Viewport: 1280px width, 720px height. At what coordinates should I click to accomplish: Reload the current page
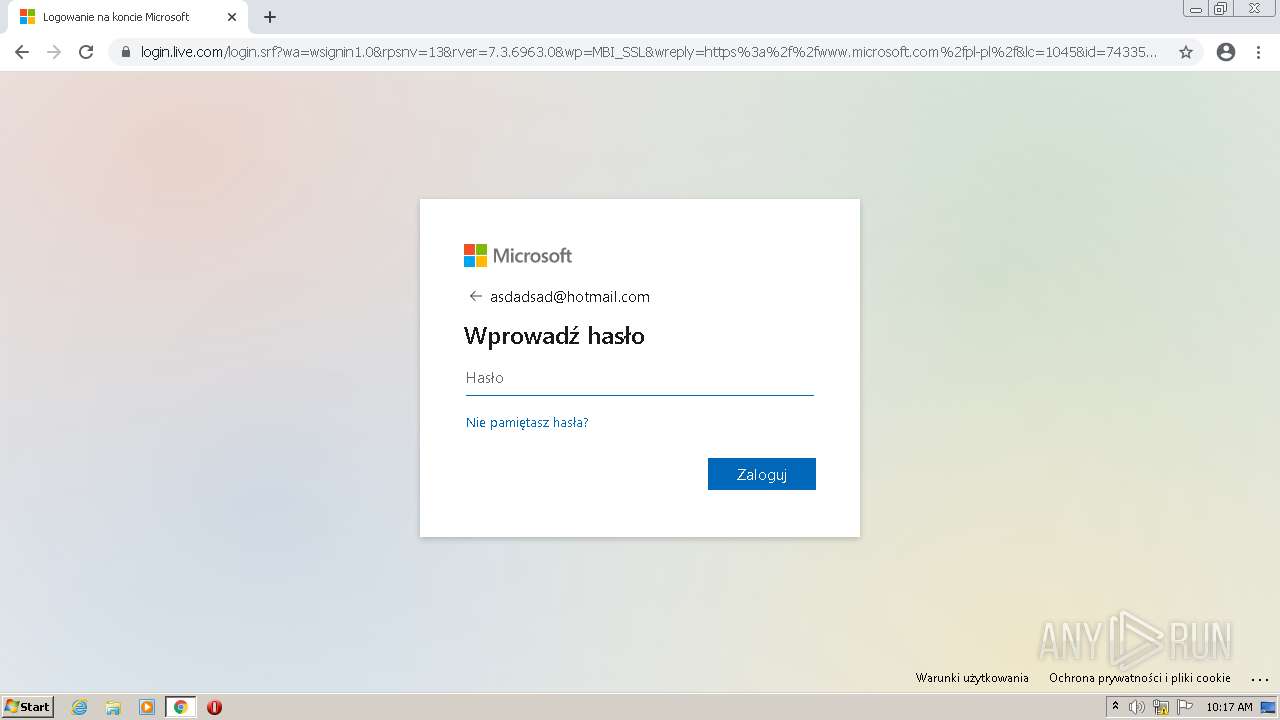click(x=86, y=52)
